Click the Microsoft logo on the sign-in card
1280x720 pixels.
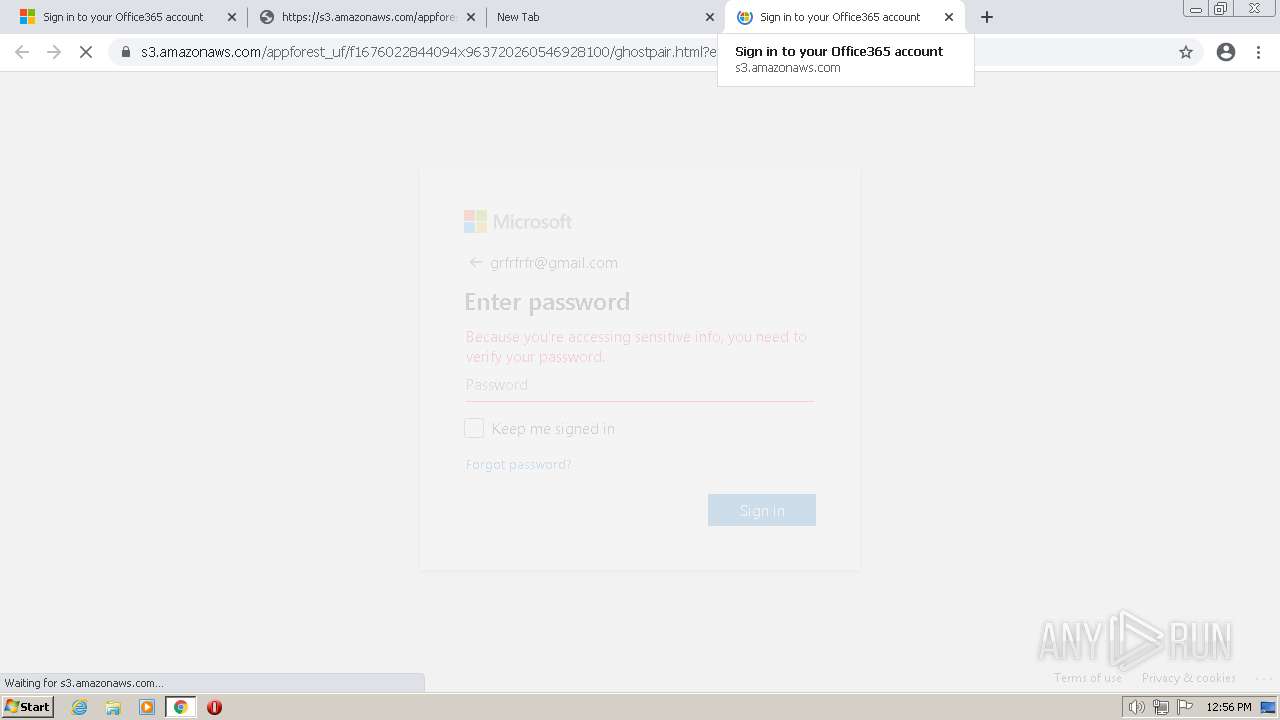(x=518, y=221)
